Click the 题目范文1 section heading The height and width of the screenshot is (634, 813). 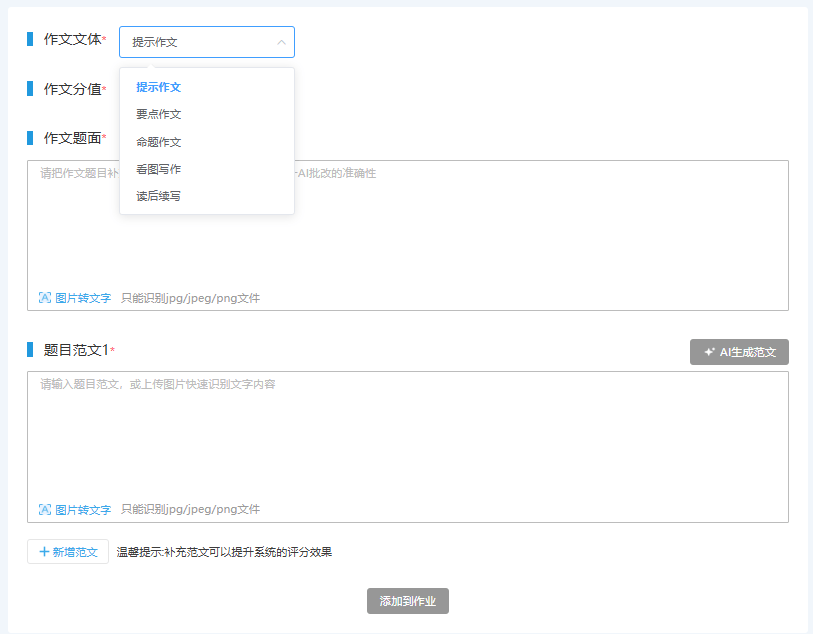(76, 350)
